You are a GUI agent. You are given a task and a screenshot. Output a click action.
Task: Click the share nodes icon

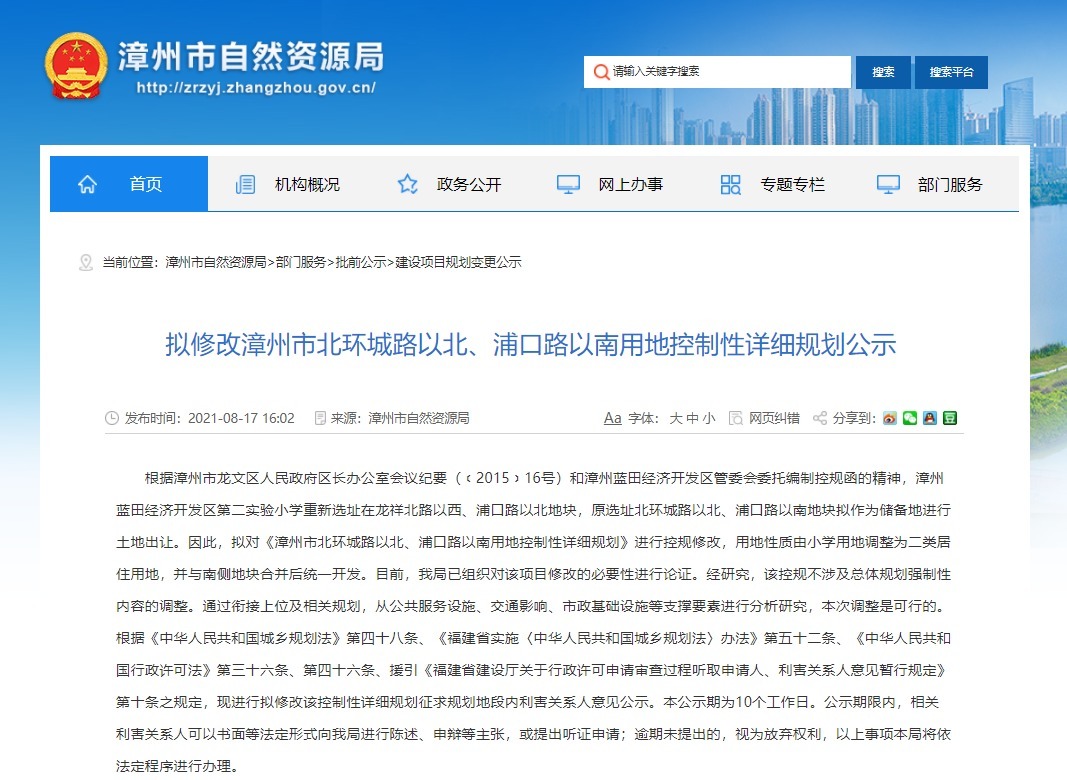pos(820,418)
